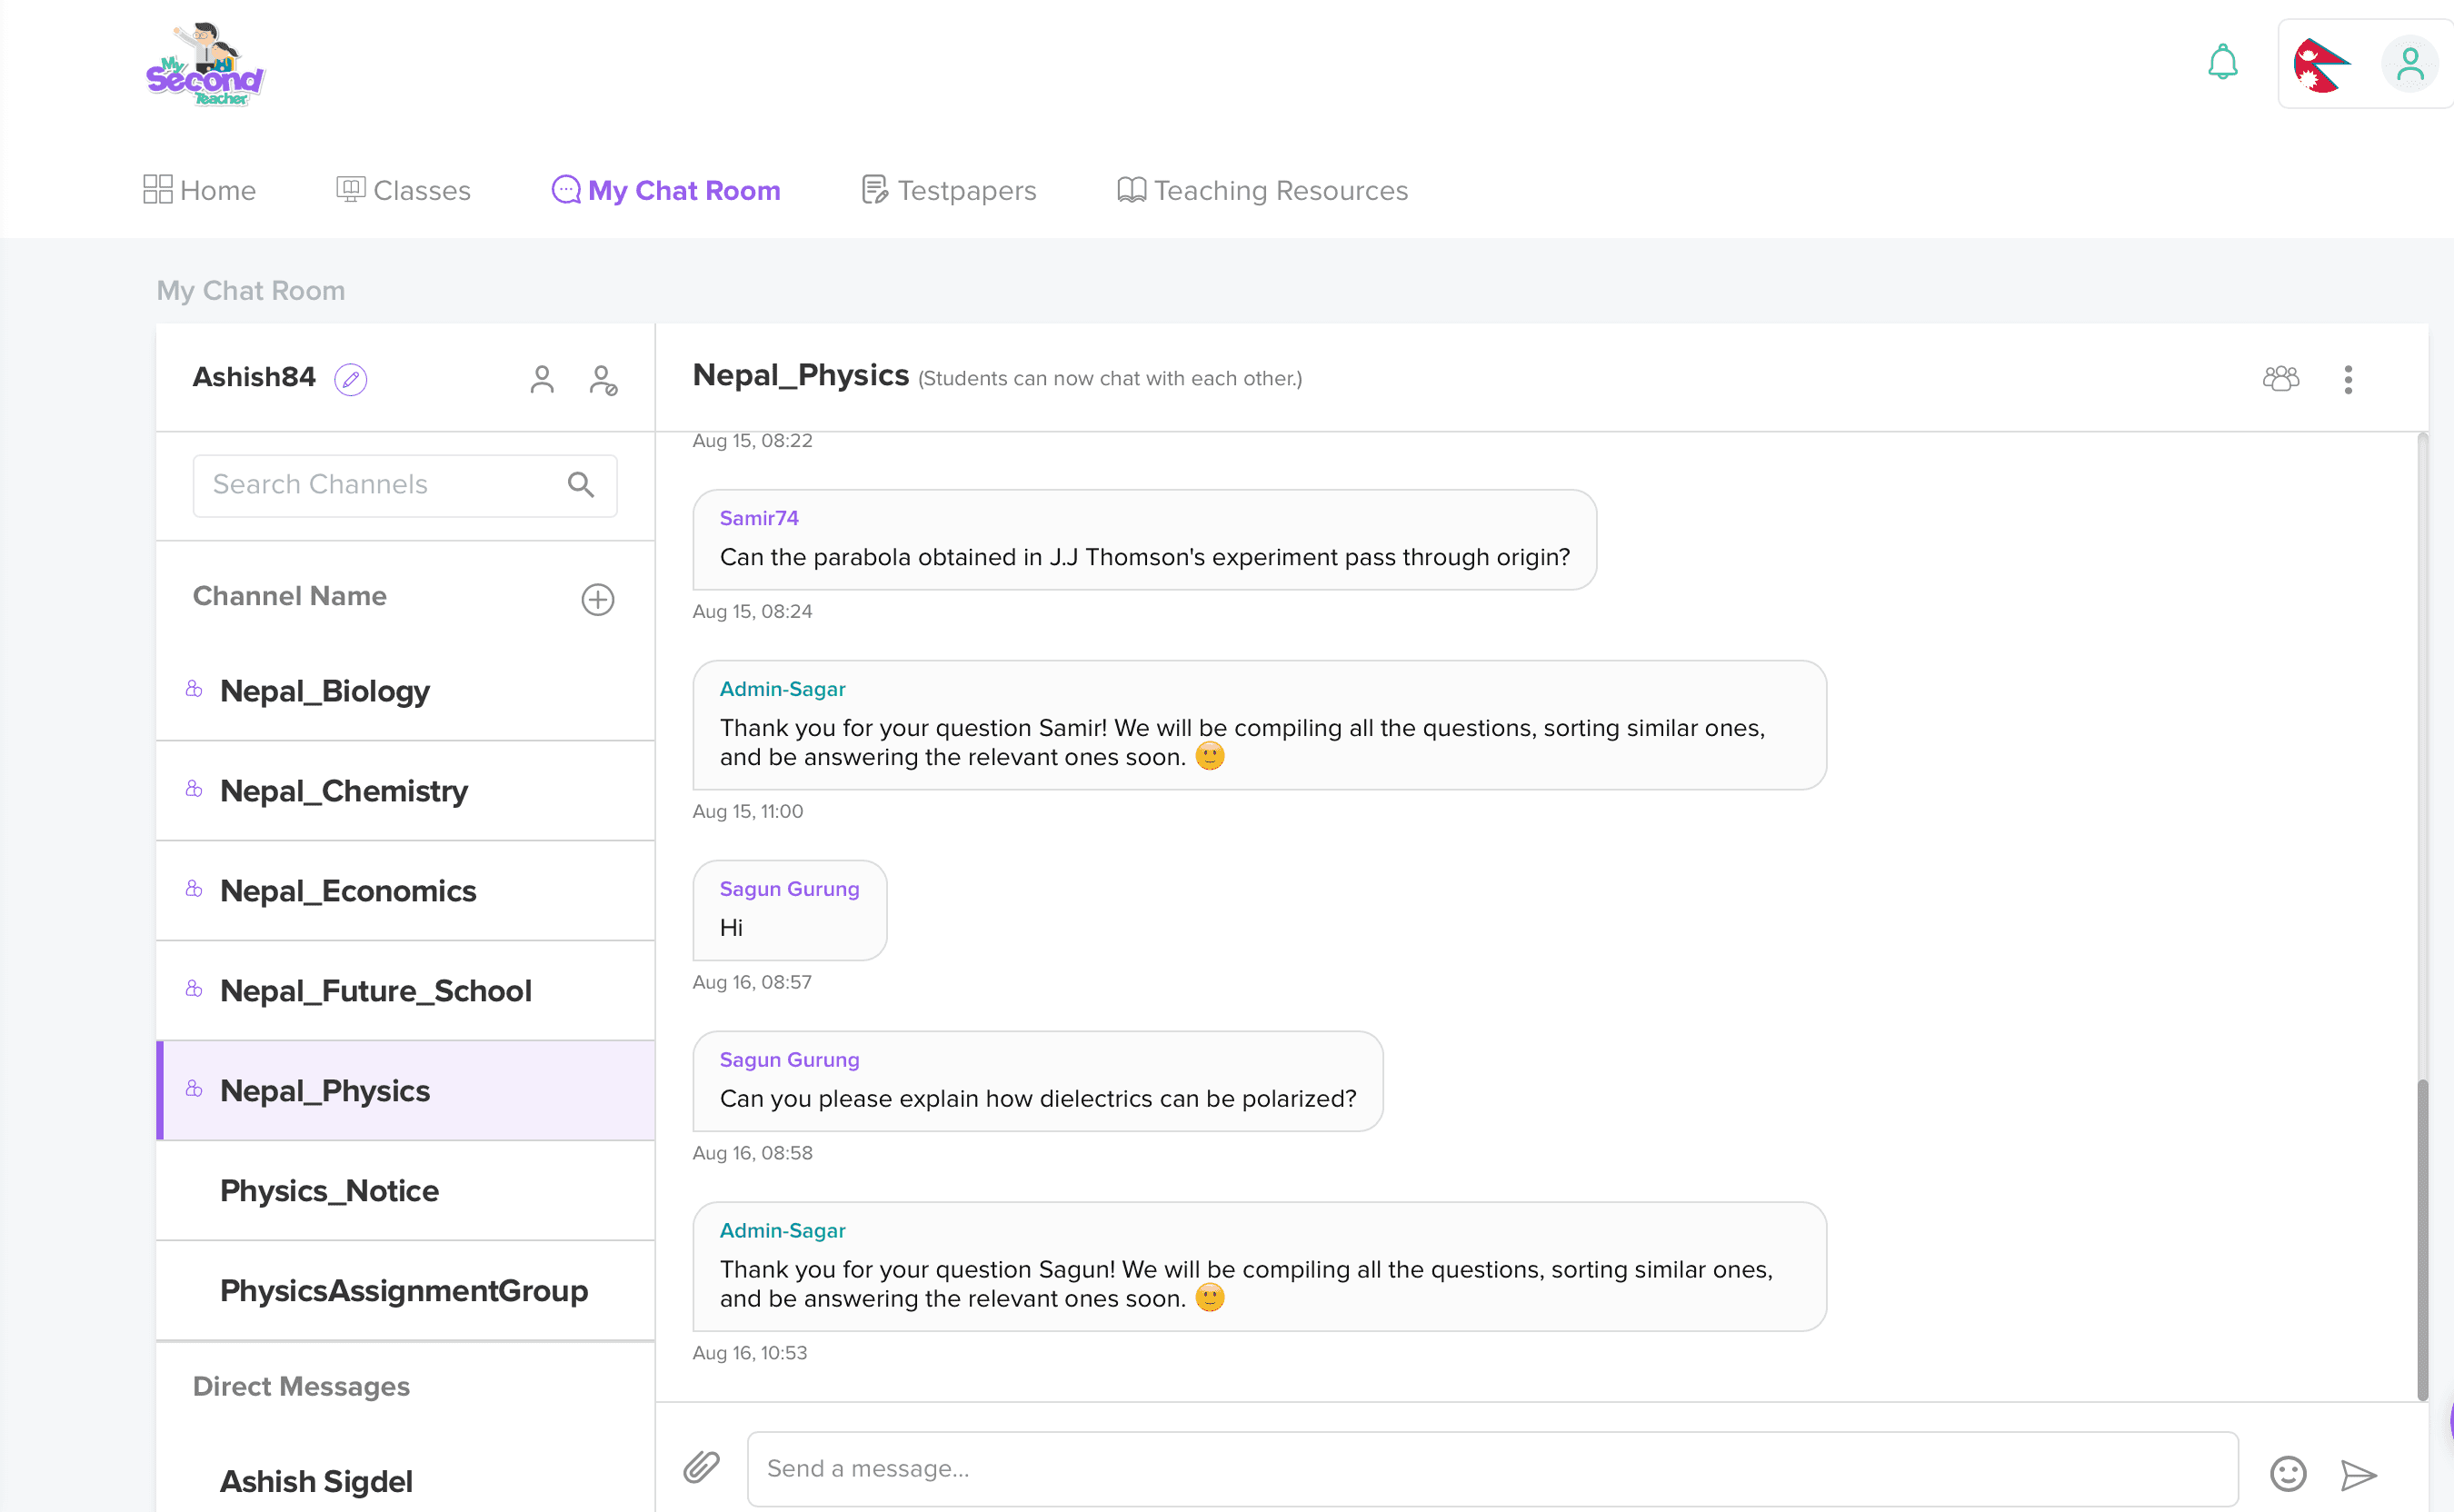Screen dimensions: 2454x1512
Task: Click the Nepal_Physics chat title
Action: tap(800, 376)
